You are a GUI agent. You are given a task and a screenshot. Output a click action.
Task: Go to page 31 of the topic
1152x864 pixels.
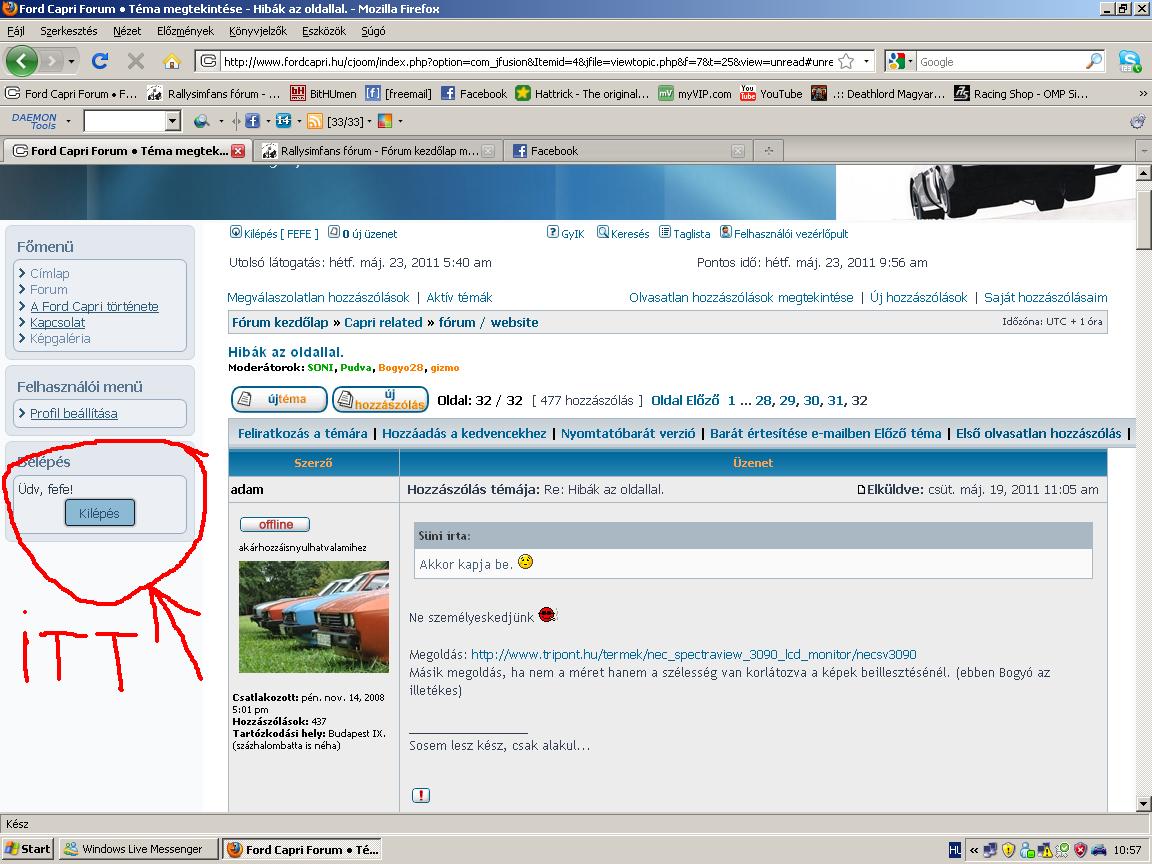(836, 400)
